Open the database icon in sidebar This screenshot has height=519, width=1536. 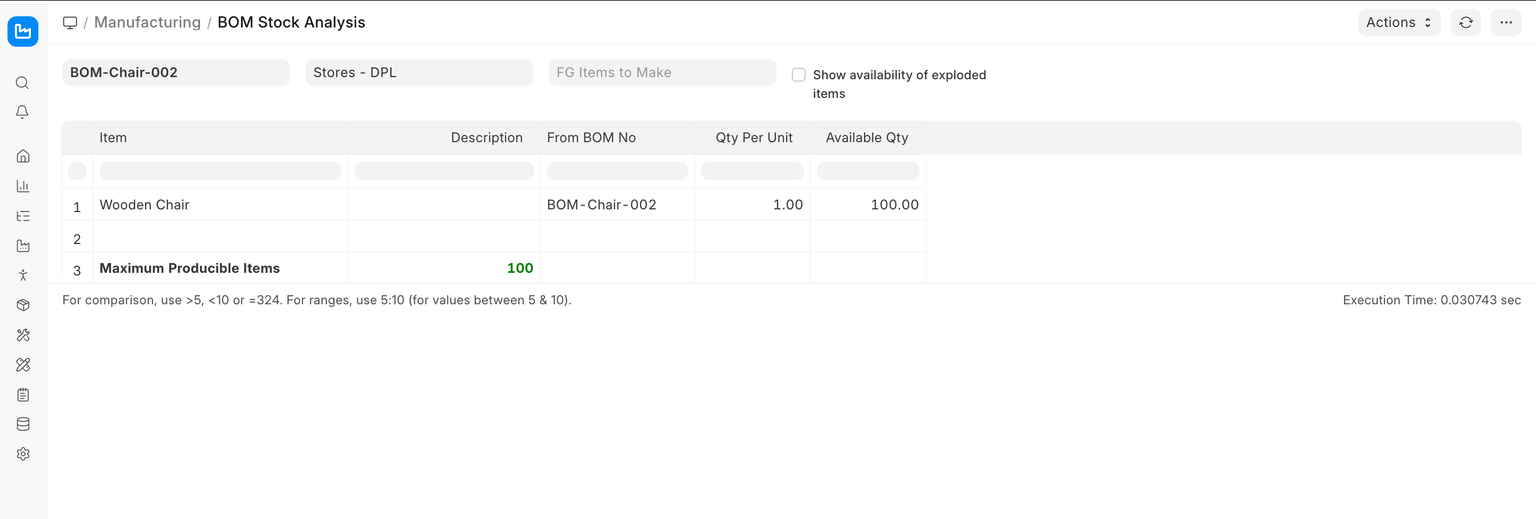pyautogui.click(x=23, y=424)
